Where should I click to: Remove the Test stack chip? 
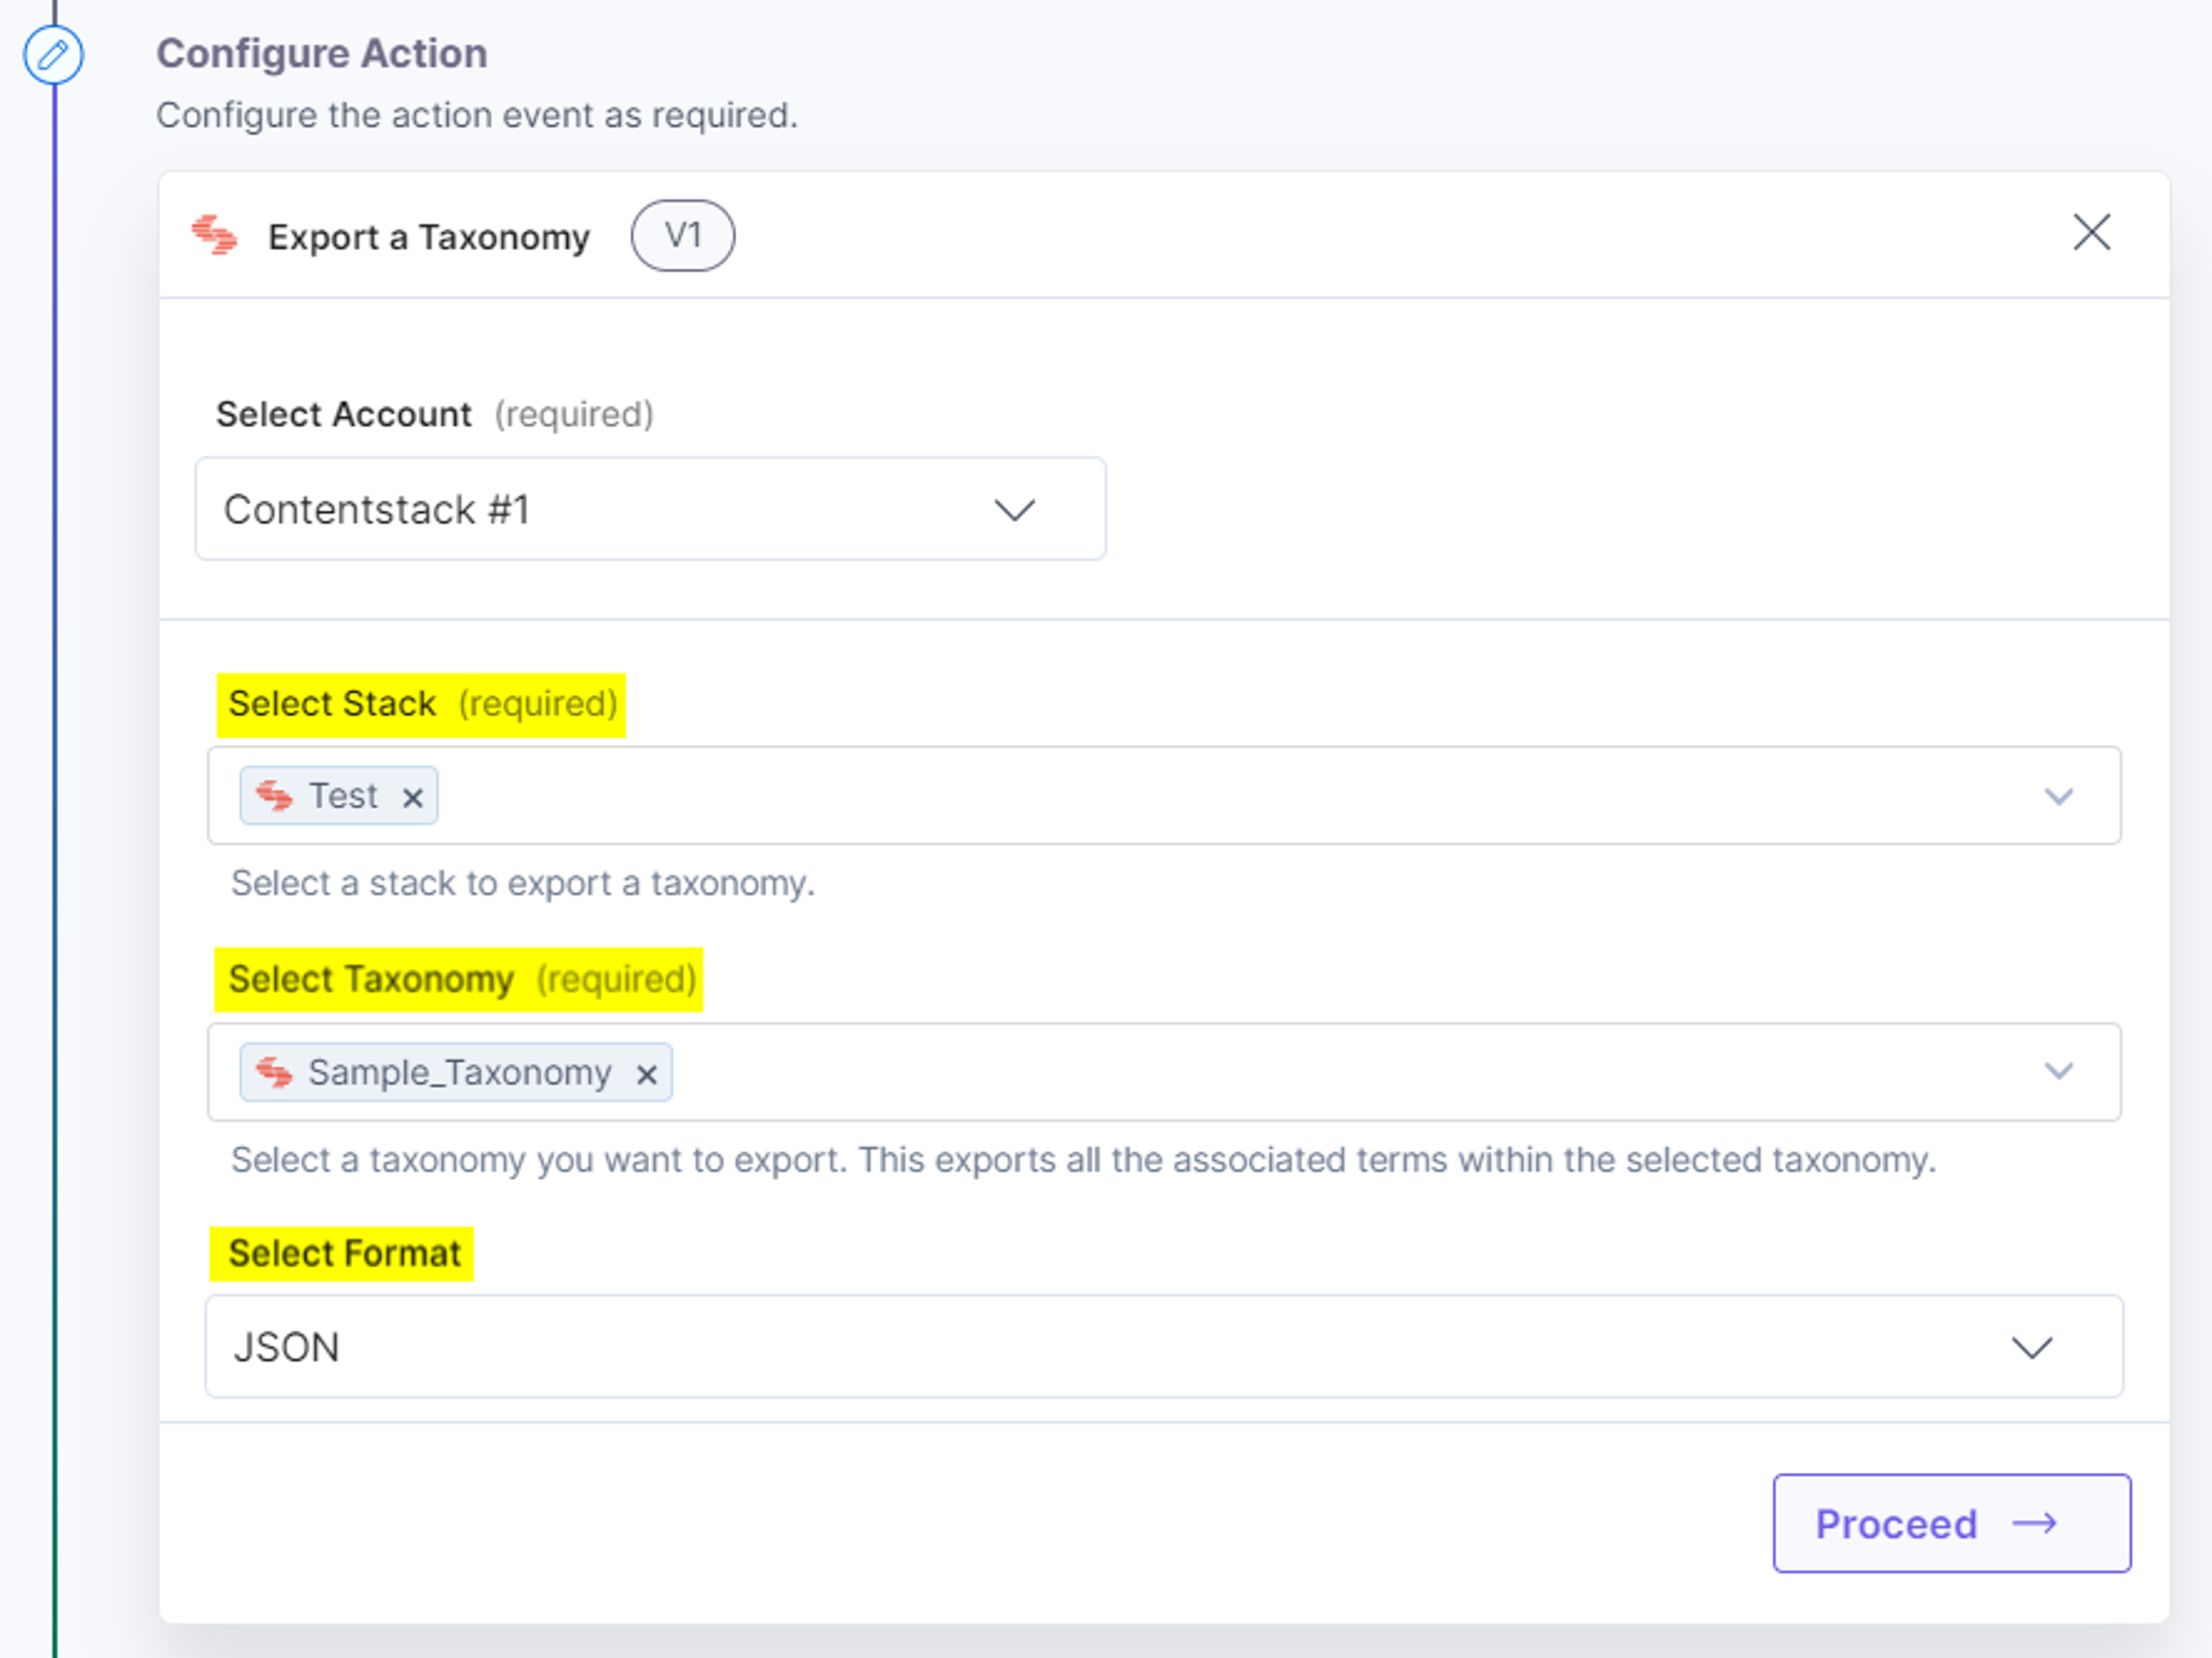(412, 797)
